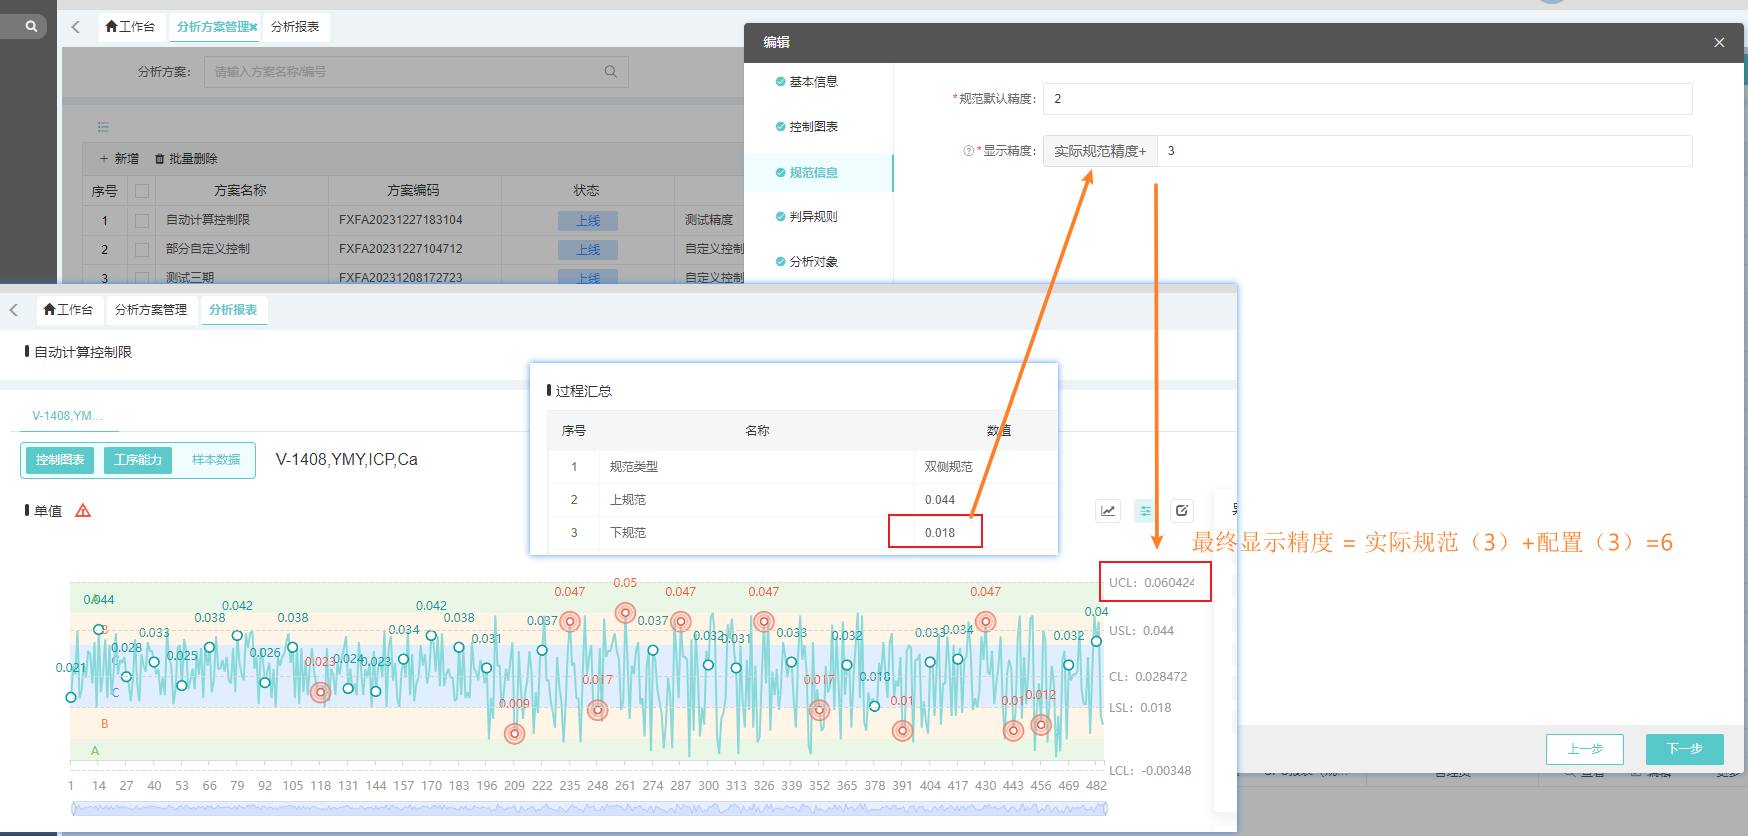Image resolution: width=1748 pixels, height=836 pixels.
Task: Select 判异规则 step in edit dialog
Action: [x=807, y=217]
